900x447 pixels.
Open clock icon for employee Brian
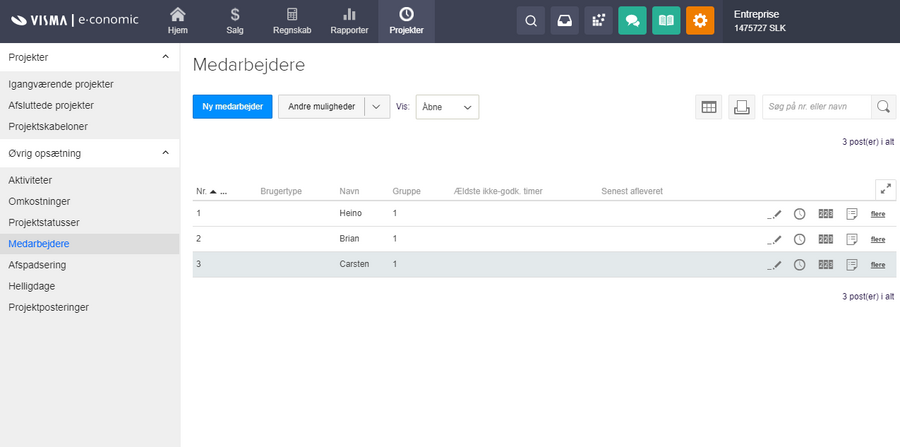click(x=799, y=239)
